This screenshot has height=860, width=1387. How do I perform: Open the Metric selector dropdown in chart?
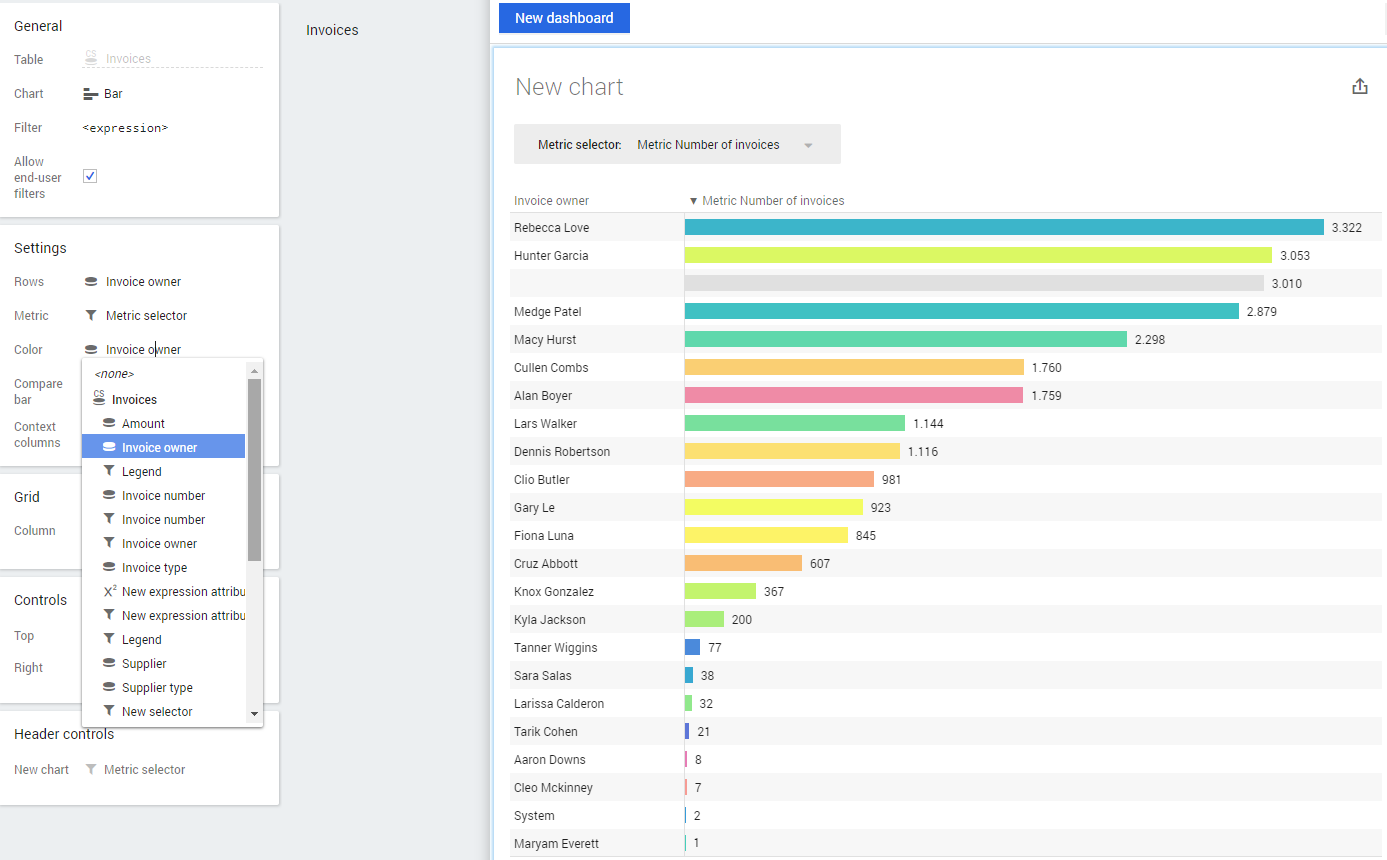point(724,145)
